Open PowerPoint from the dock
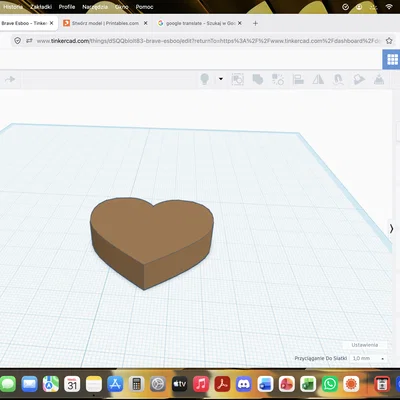The width and height of the screenshot is (400, 400). (x=287, y=384)
